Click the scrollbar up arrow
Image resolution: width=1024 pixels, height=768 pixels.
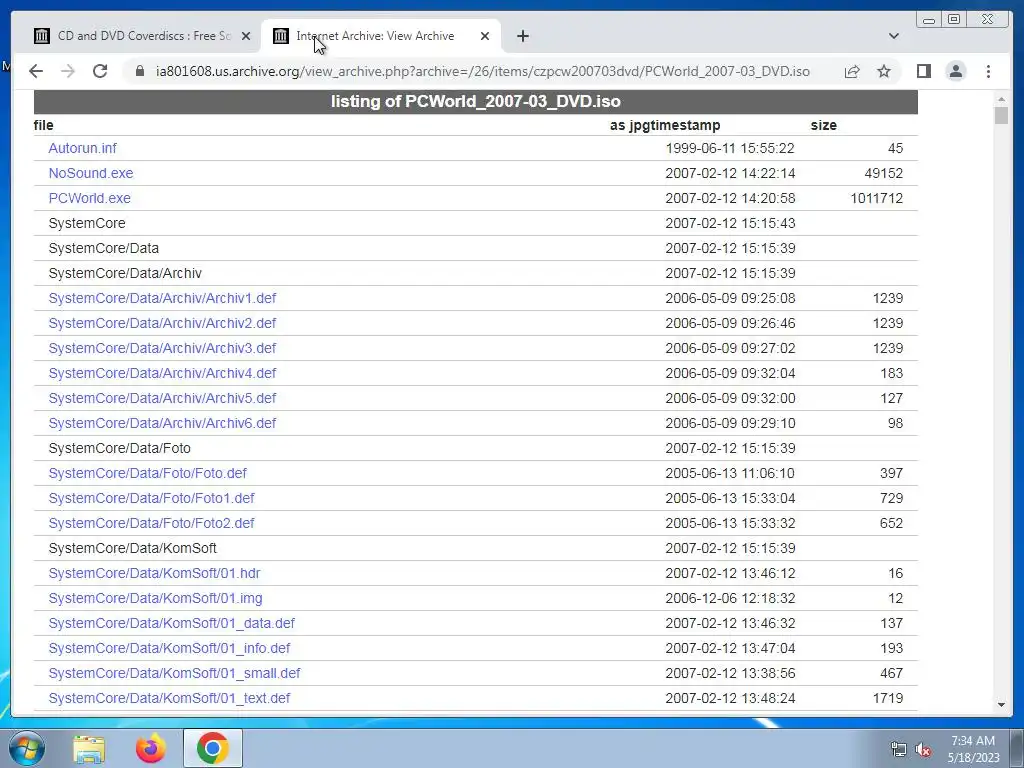(1001, 99)
